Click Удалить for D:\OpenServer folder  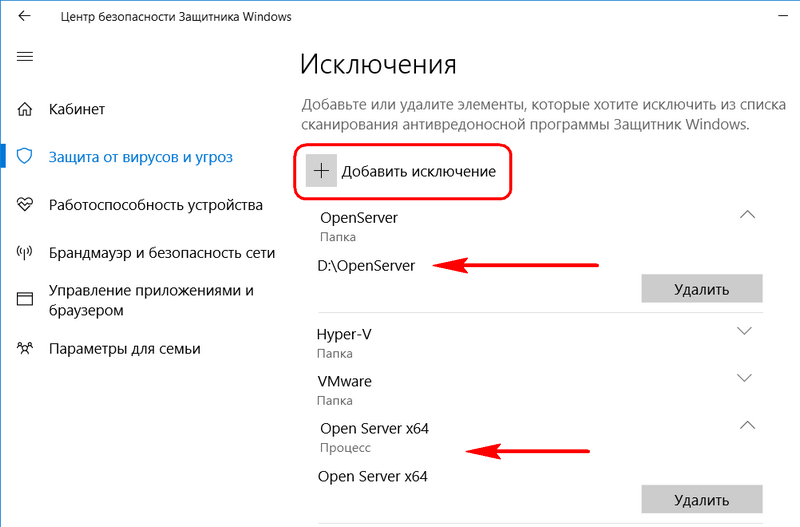[702, 289]
